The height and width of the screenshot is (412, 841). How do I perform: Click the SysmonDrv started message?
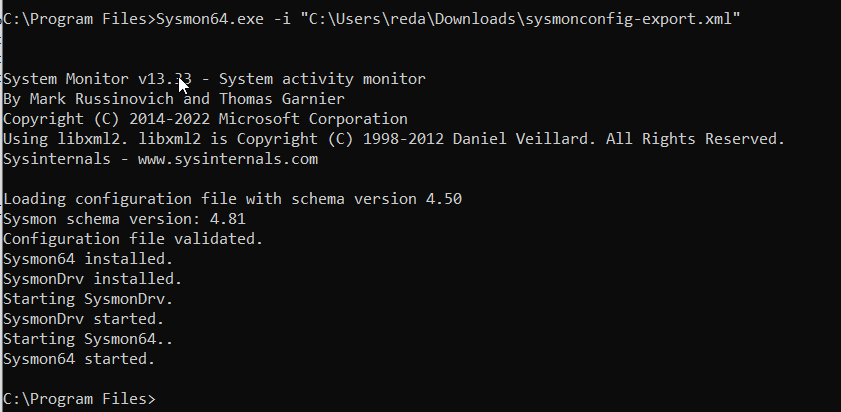84,319
